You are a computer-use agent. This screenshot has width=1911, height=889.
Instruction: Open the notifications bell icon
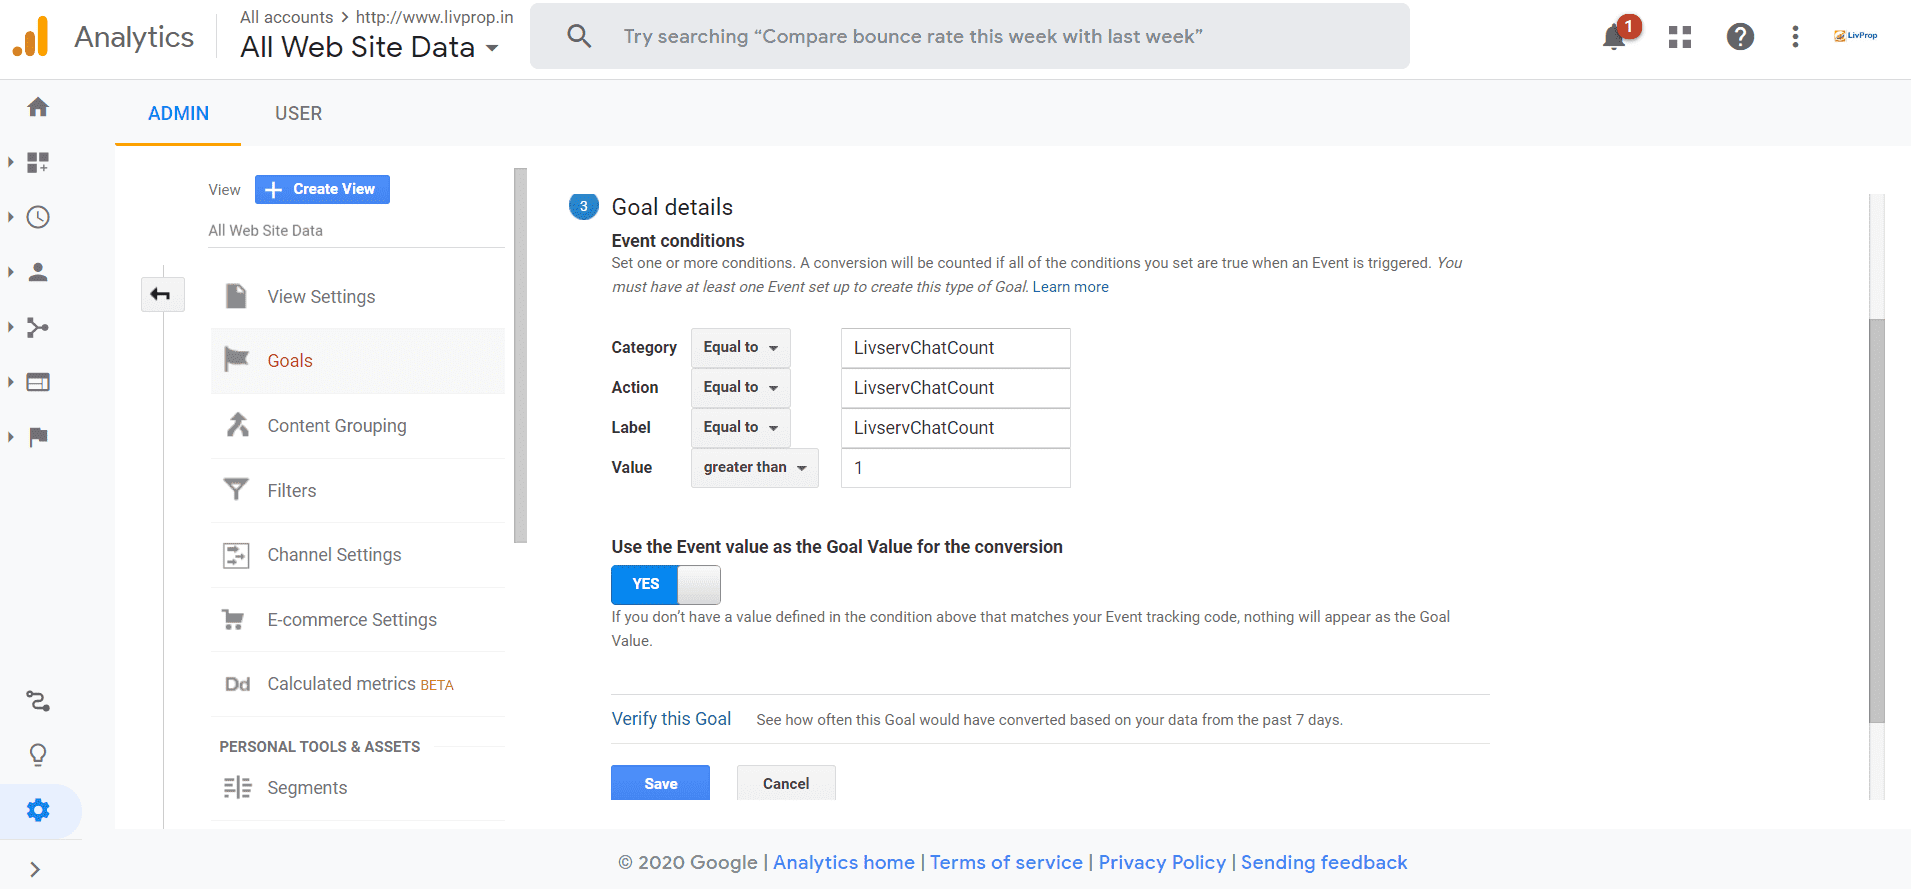coord(1614,37)
